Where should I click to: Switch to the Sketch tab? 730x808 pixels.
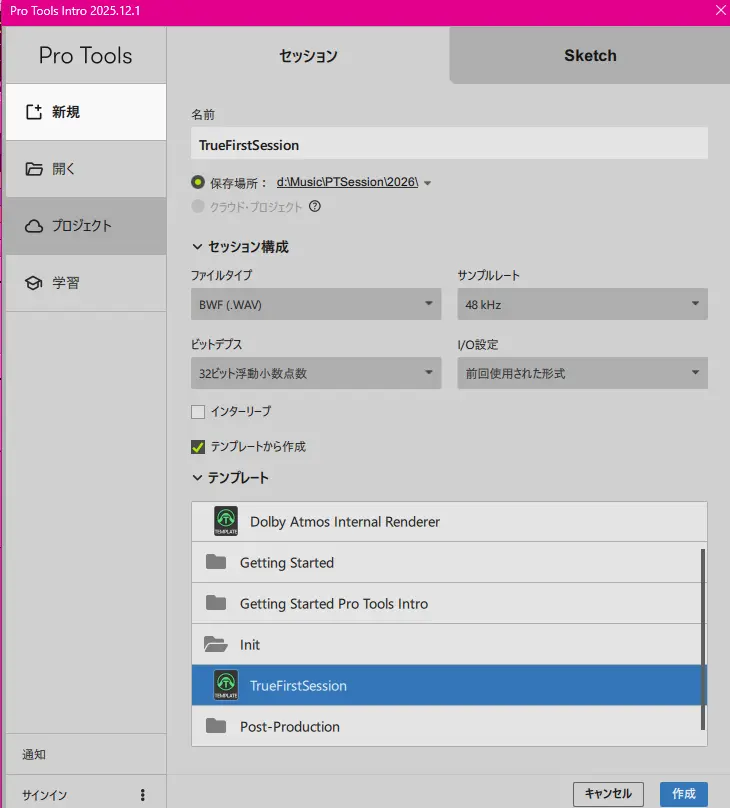pos(590,56)
